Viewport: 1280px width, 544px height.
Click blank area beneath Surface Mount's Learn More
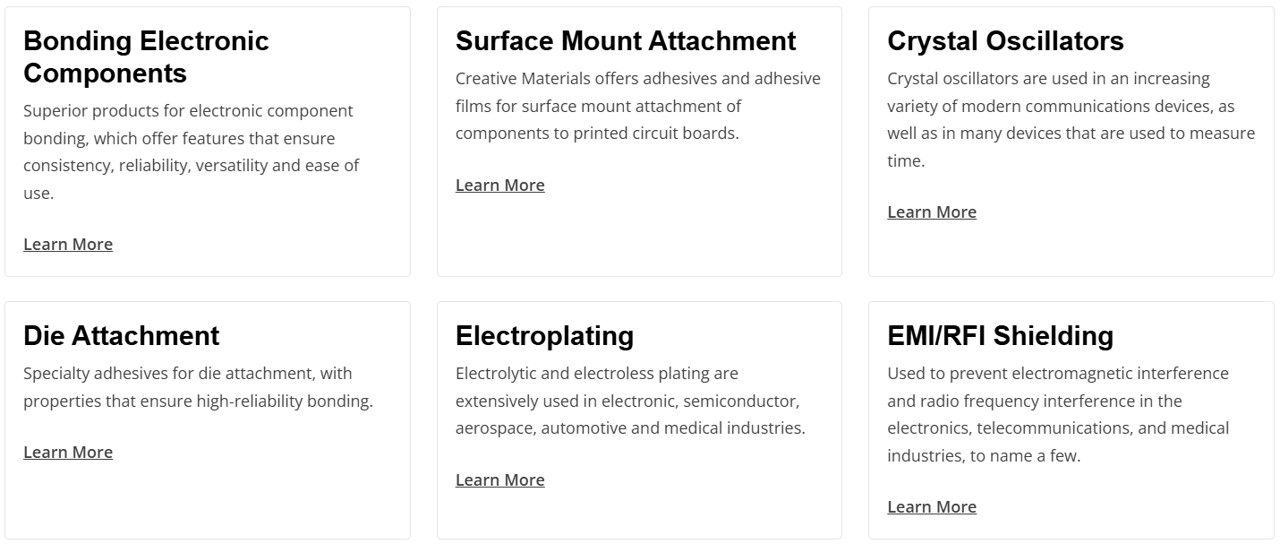tap(639, 235)
